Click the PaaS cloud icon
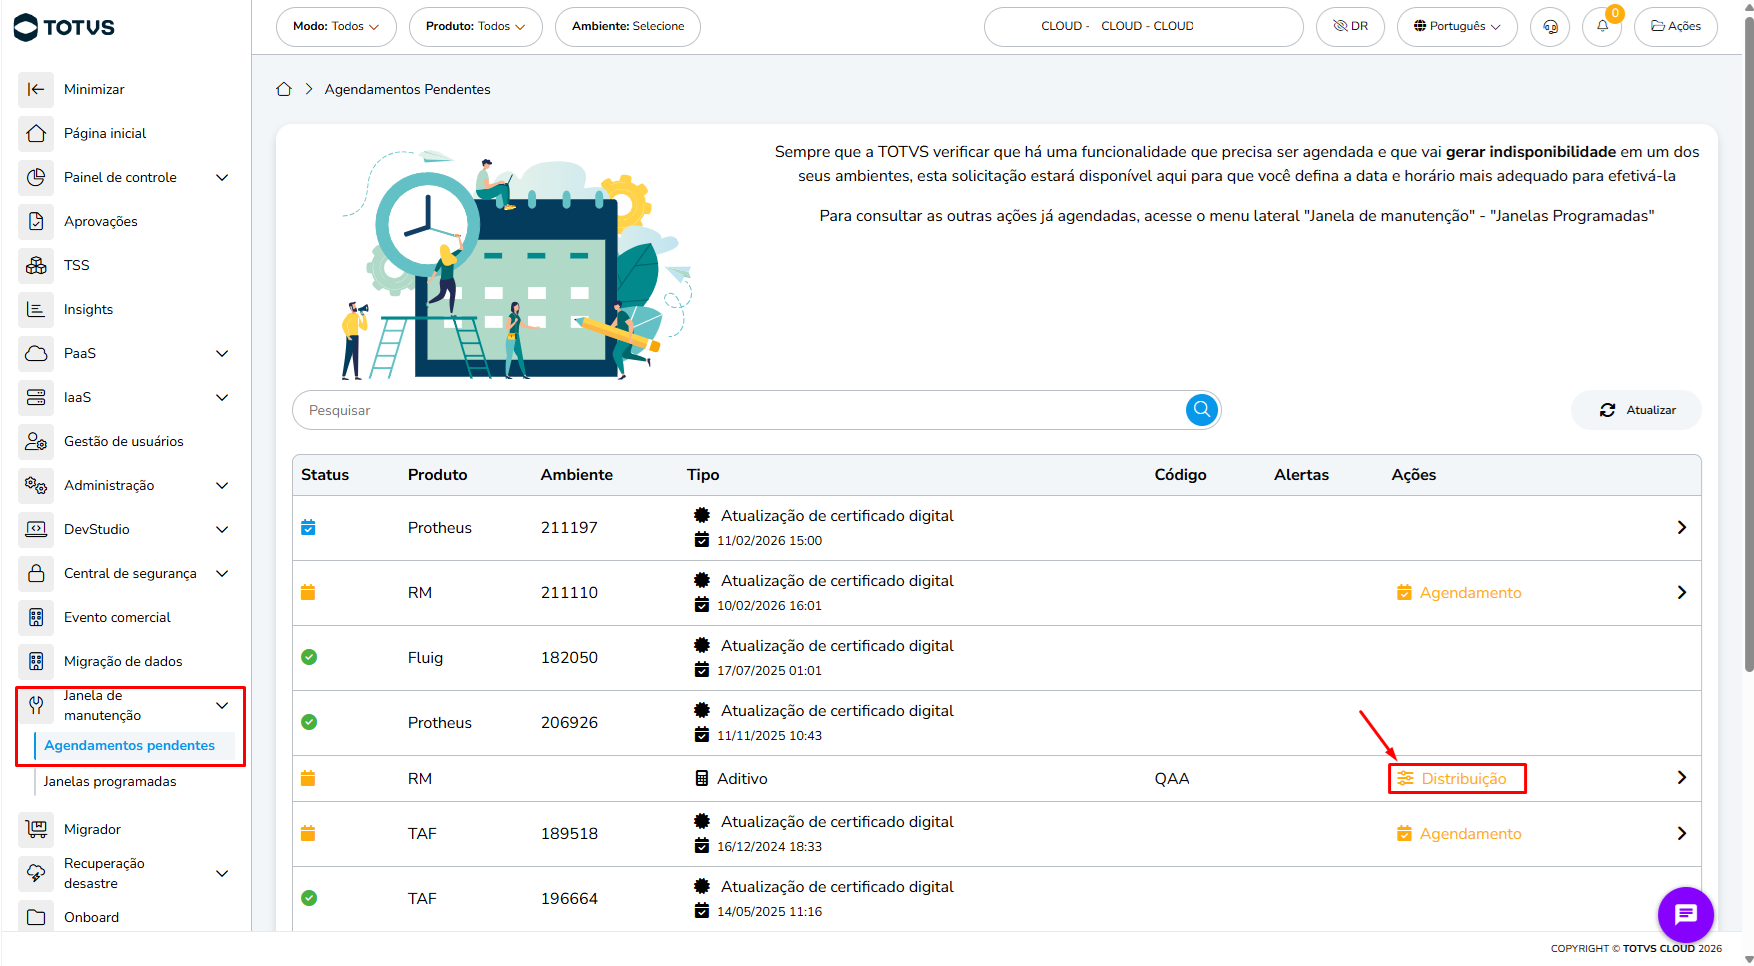1754x966 pixels. pyautogui.click(x=36, y=353)
